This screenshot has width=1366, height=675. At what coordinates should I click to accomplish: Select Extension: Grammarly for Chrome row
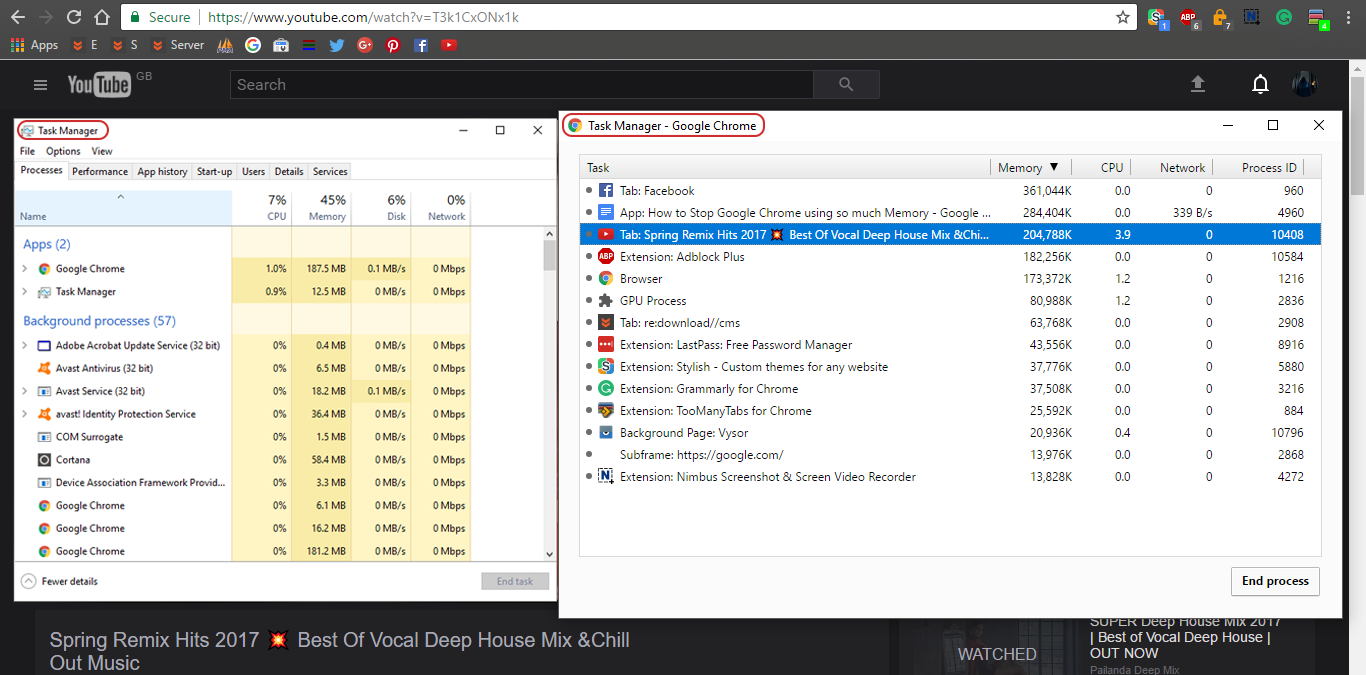click(950, 389)
